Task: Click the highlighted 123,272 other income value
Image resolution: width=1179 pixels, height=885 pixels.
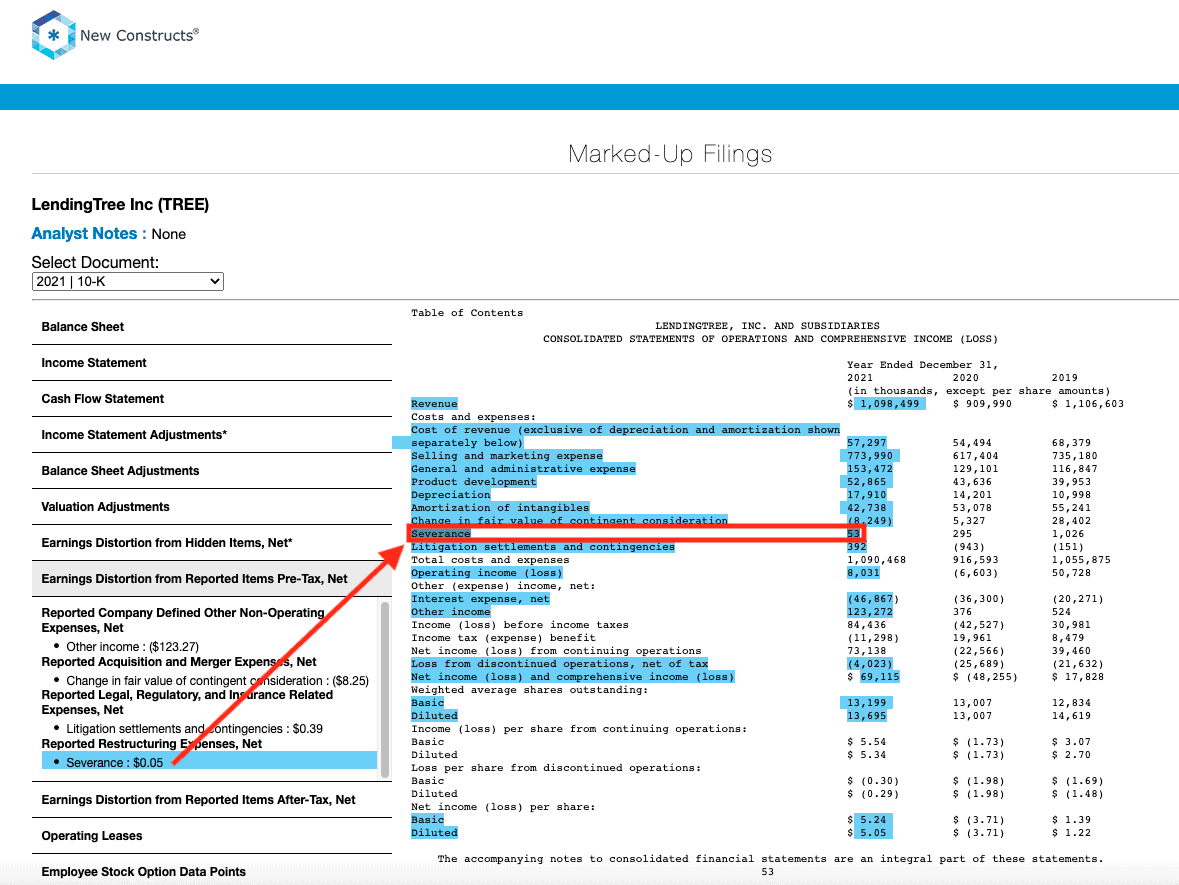Action: [870, 612]
